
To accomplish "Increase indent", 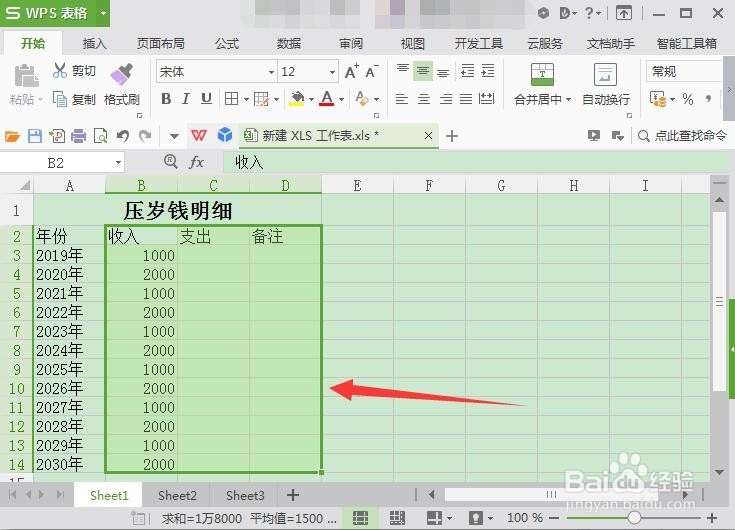I will (488, 71).
